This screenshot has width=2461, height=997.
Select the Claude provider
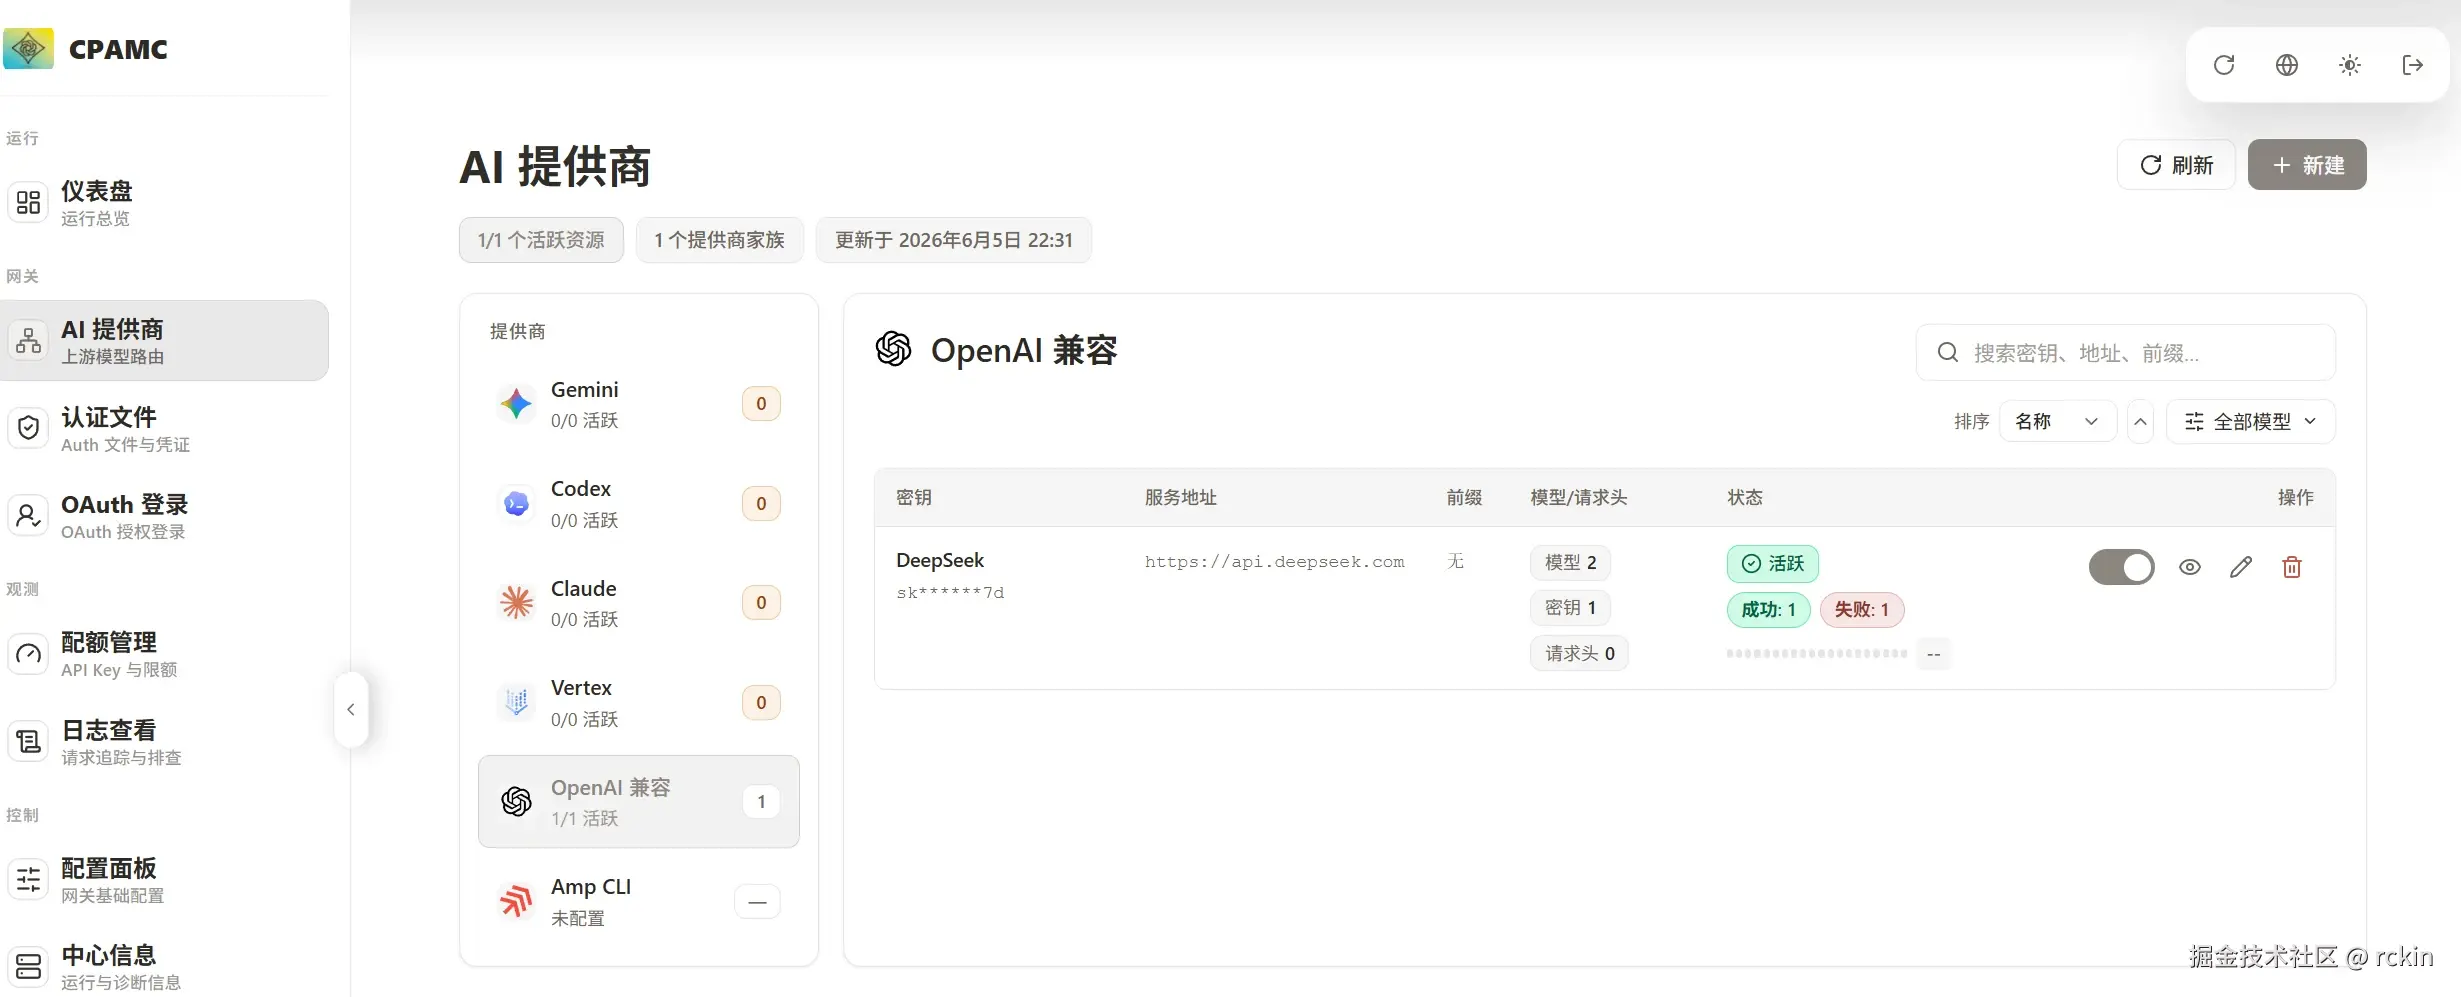[639, 603]
